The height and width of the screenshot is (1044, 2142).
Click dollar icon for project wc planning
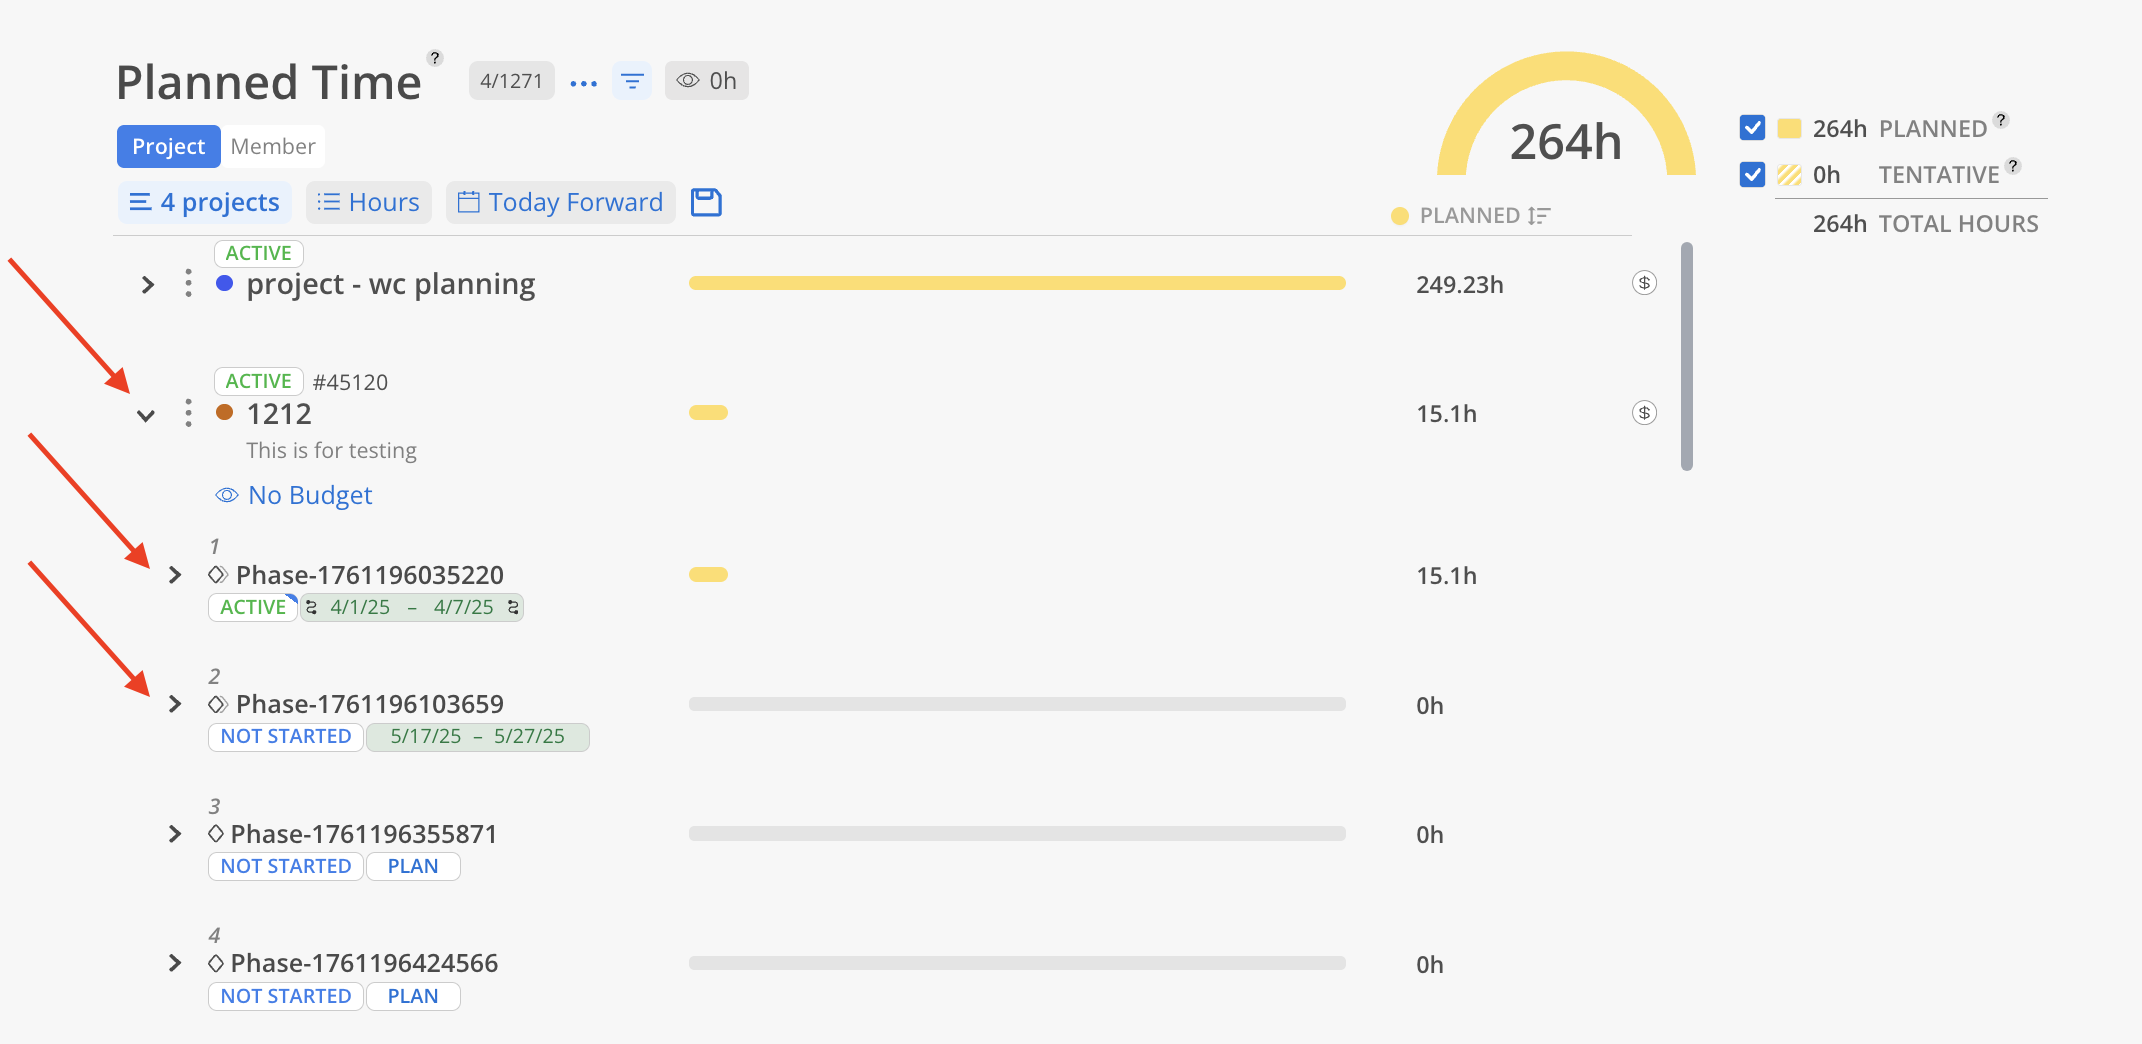(1644, 283)
